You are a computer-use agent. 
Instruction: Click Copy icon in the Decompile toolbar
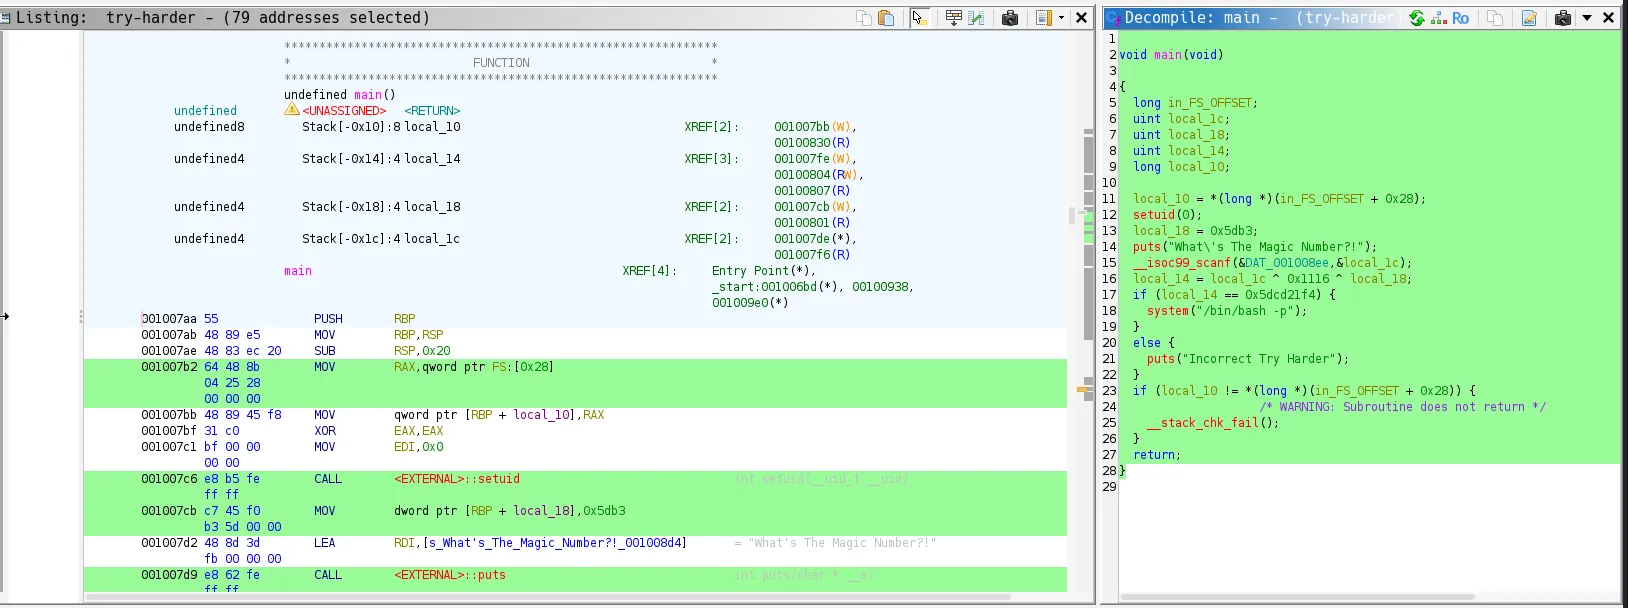coord(1495,18)
